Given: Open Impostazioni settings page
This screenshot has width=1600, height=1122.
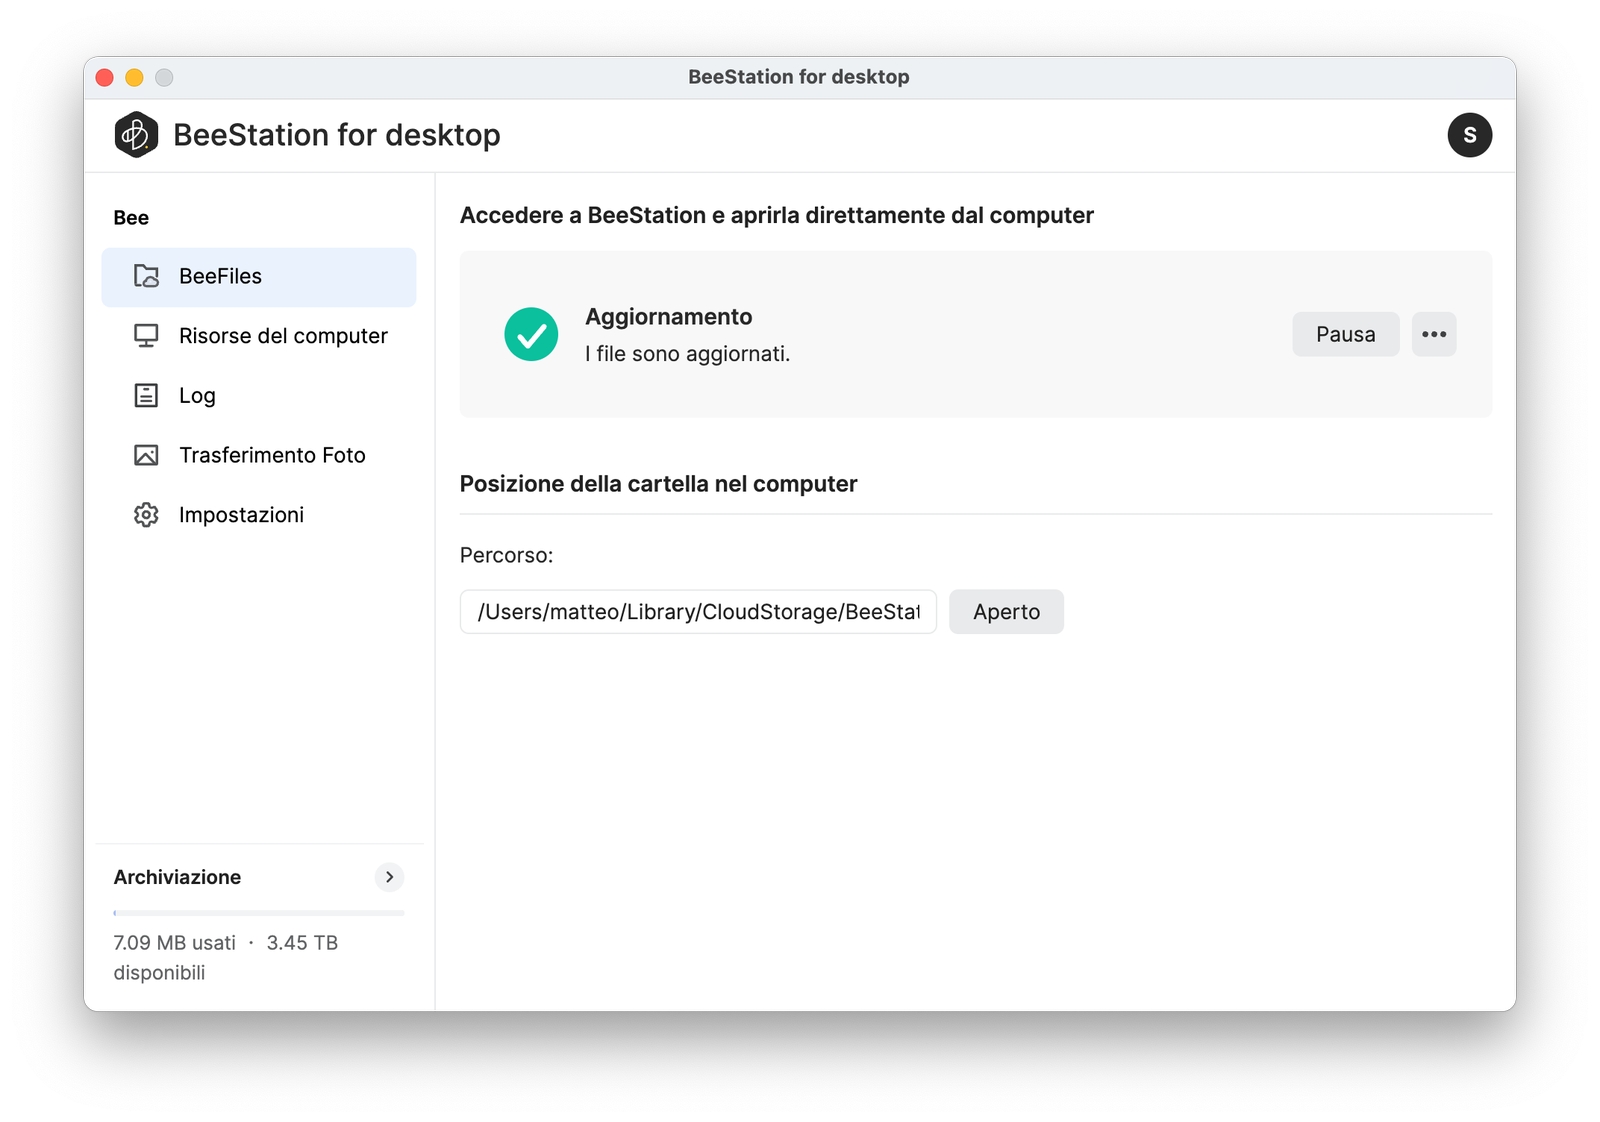Looking at the screenshot, I should (241, 515).
